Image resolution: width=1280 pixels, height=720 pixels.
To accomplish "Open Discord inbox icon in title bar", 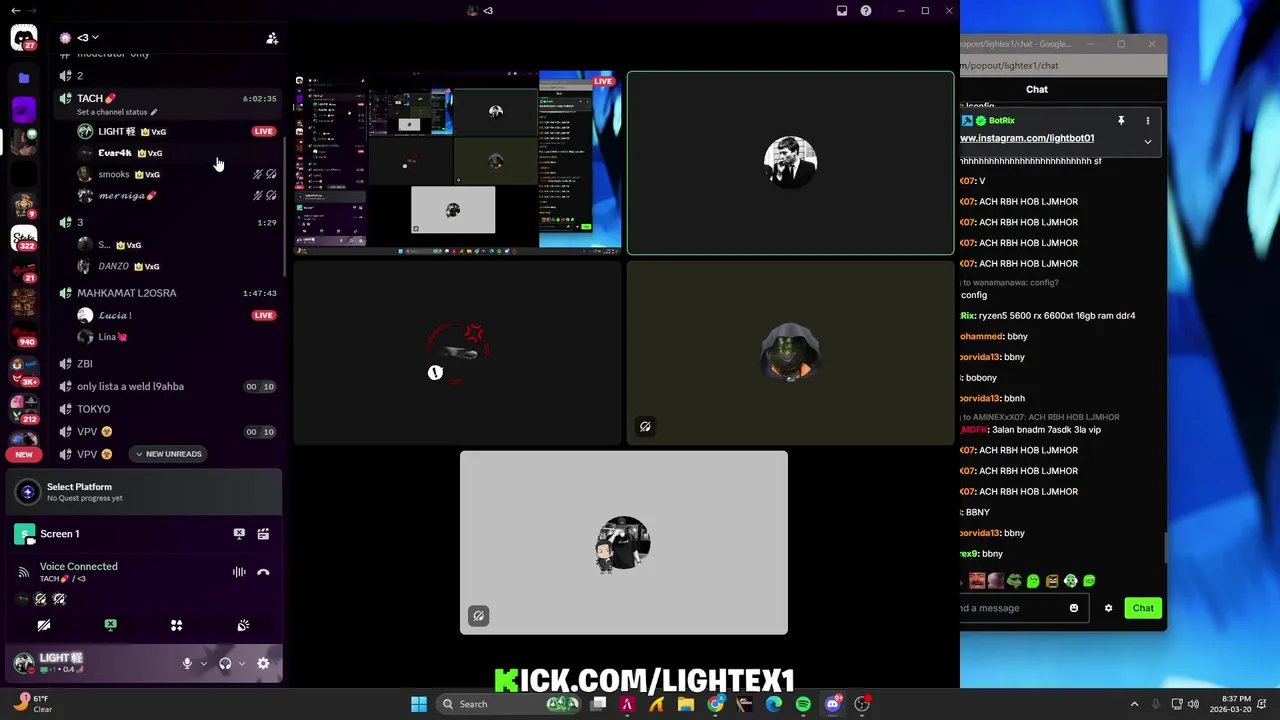I will pyautogui.click(x=842, y=11).
